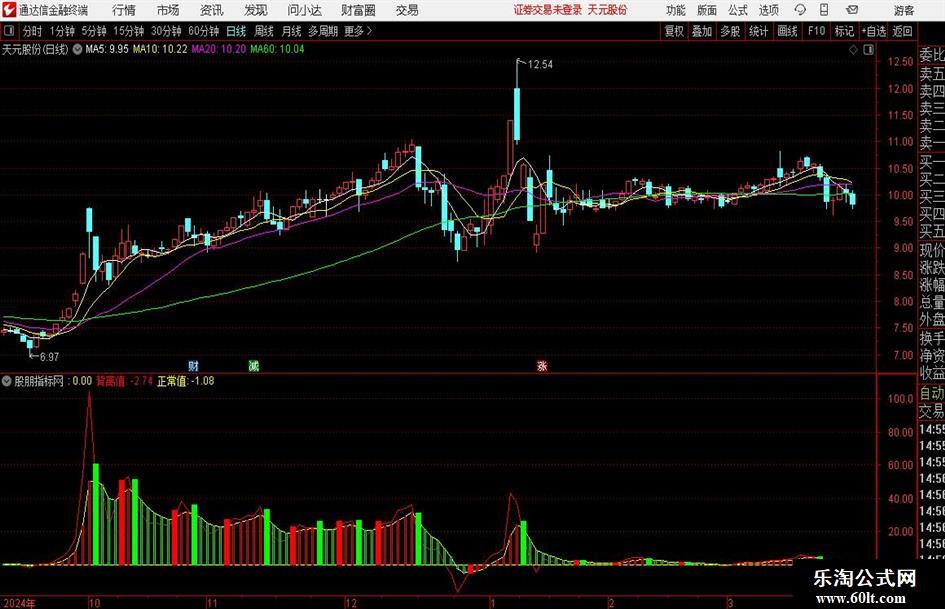This screenshot has width=945, height=609.
Task: Open the 交易 menu
Action: [x=407, y=10]
